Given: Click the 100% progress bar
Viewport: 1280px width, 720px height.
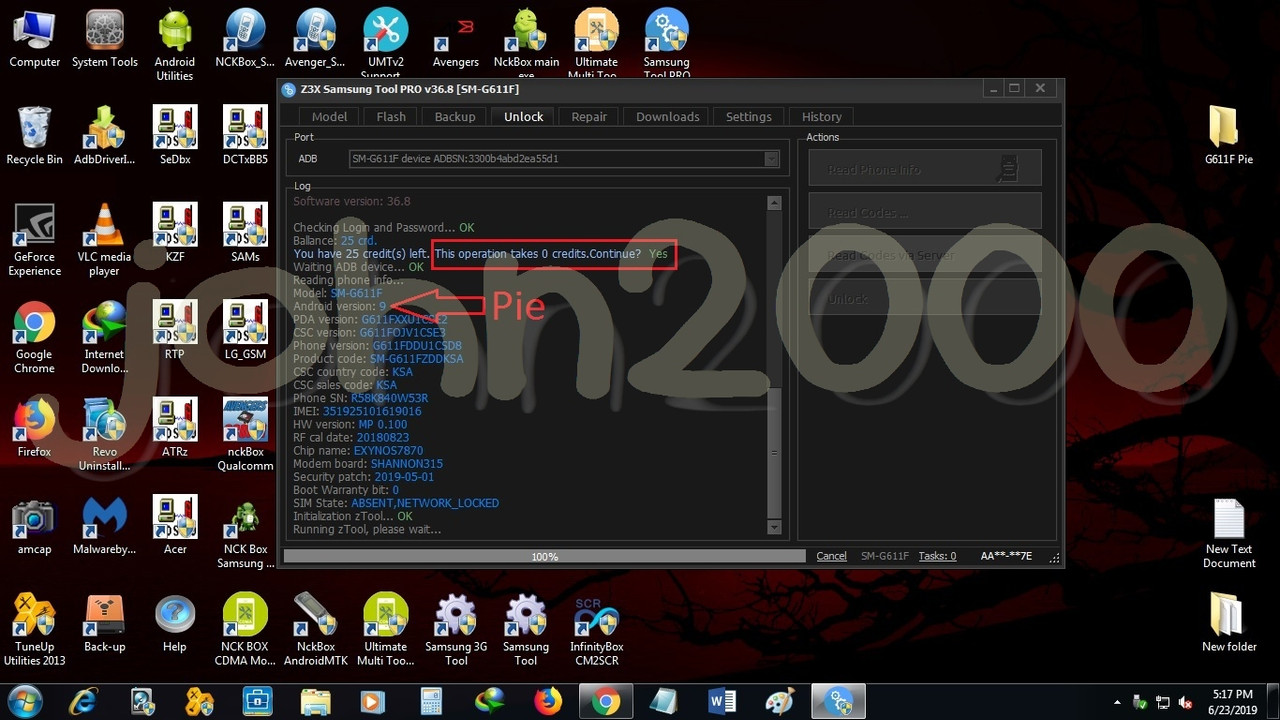Looking at the screenshot, I should (x=544, y=556).
